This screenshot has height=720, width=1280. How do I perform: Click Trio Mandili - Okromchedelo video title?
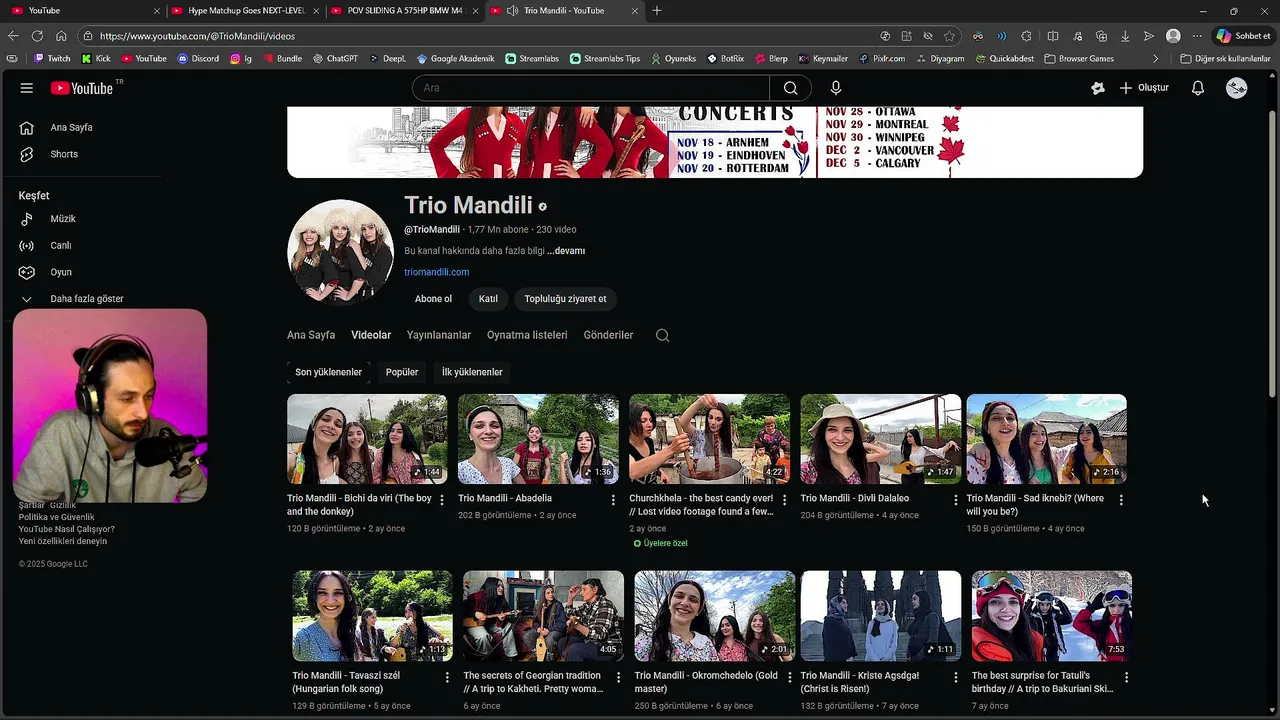[706, 682]
